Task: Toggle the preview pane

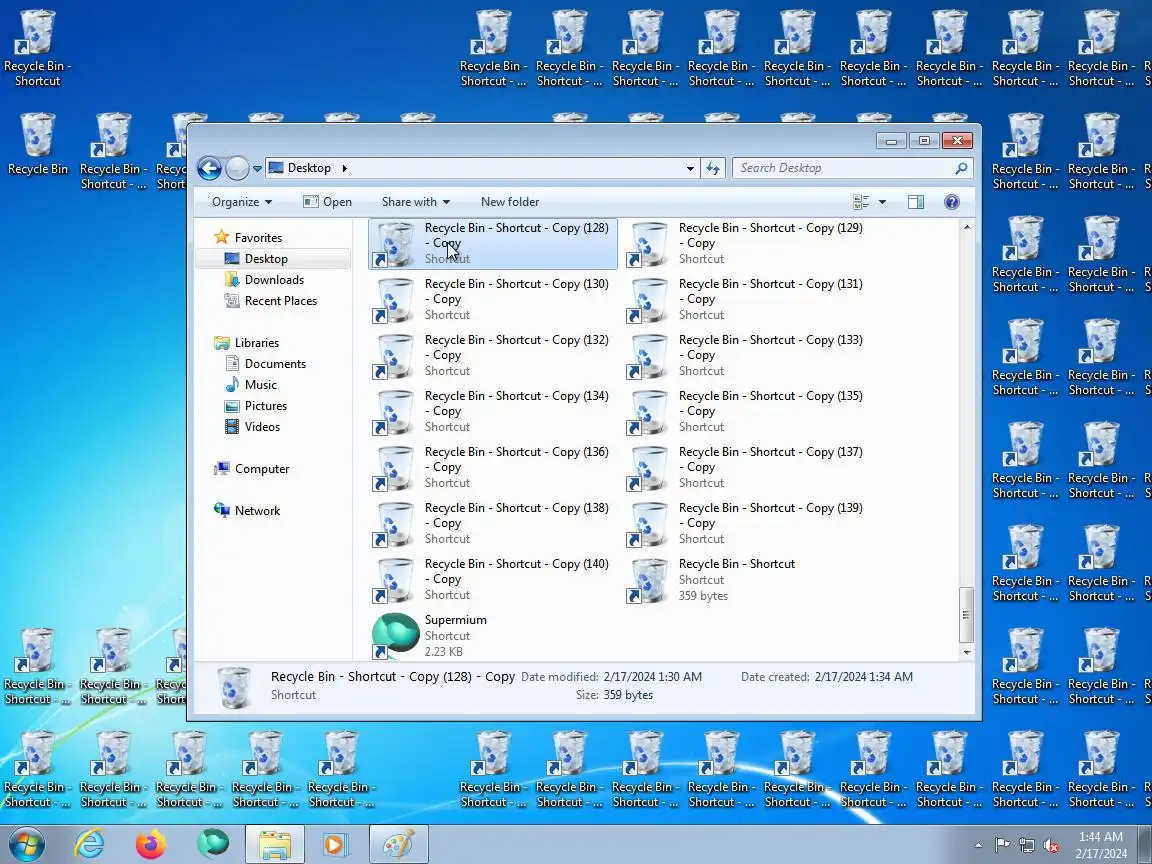Action: point(915,202)
